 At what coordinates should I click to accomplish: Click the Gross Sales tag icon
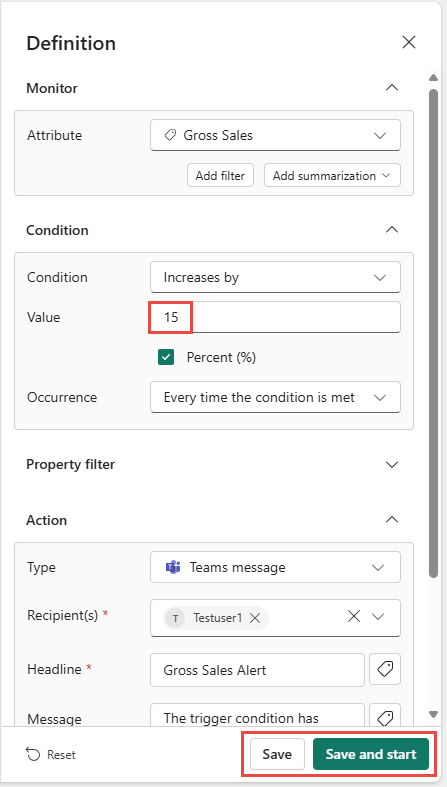[x=170, y=135]
